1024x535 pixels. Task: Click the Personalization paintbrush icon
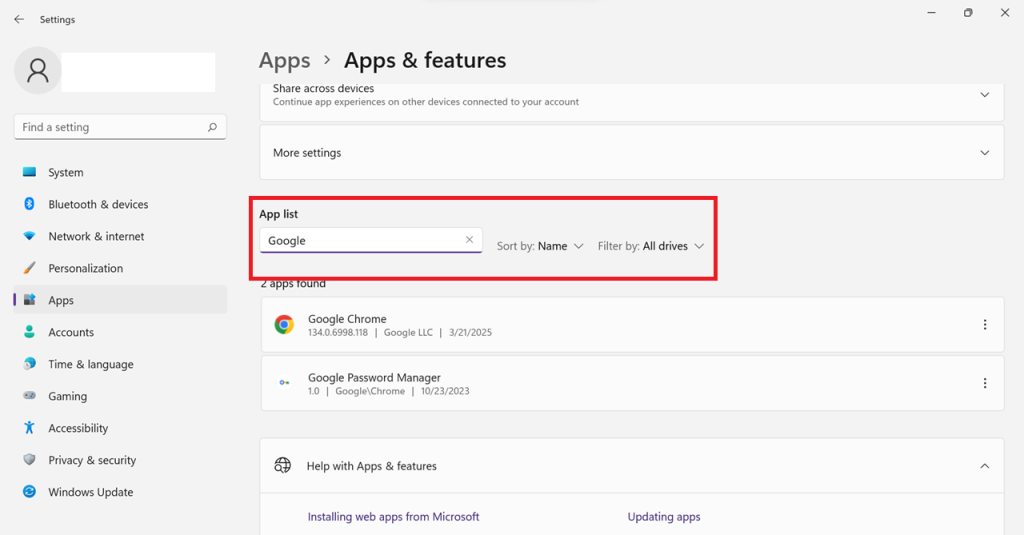coord(29,268)
